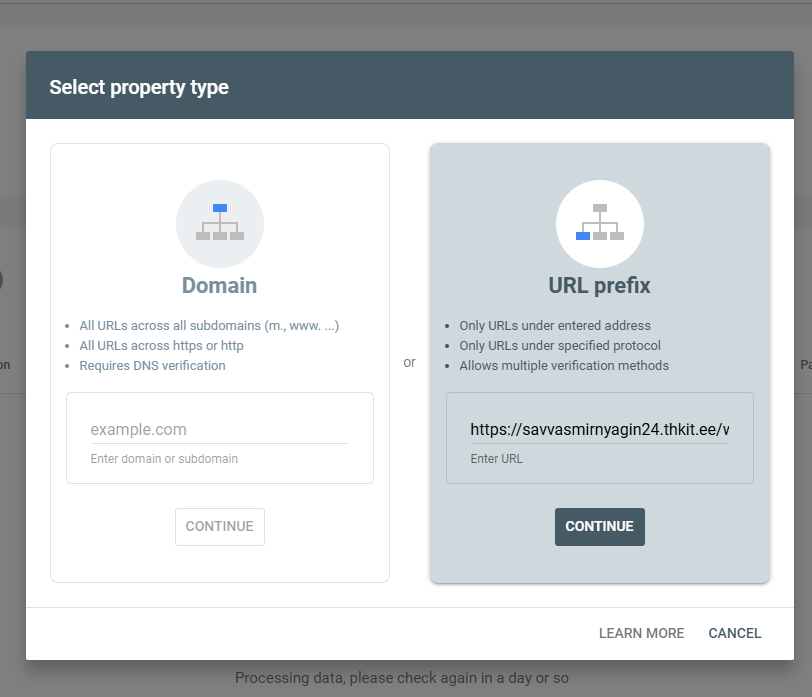Click the 'Requires DNS verification' bullet

pyautogui.click(x=152, y=366)
